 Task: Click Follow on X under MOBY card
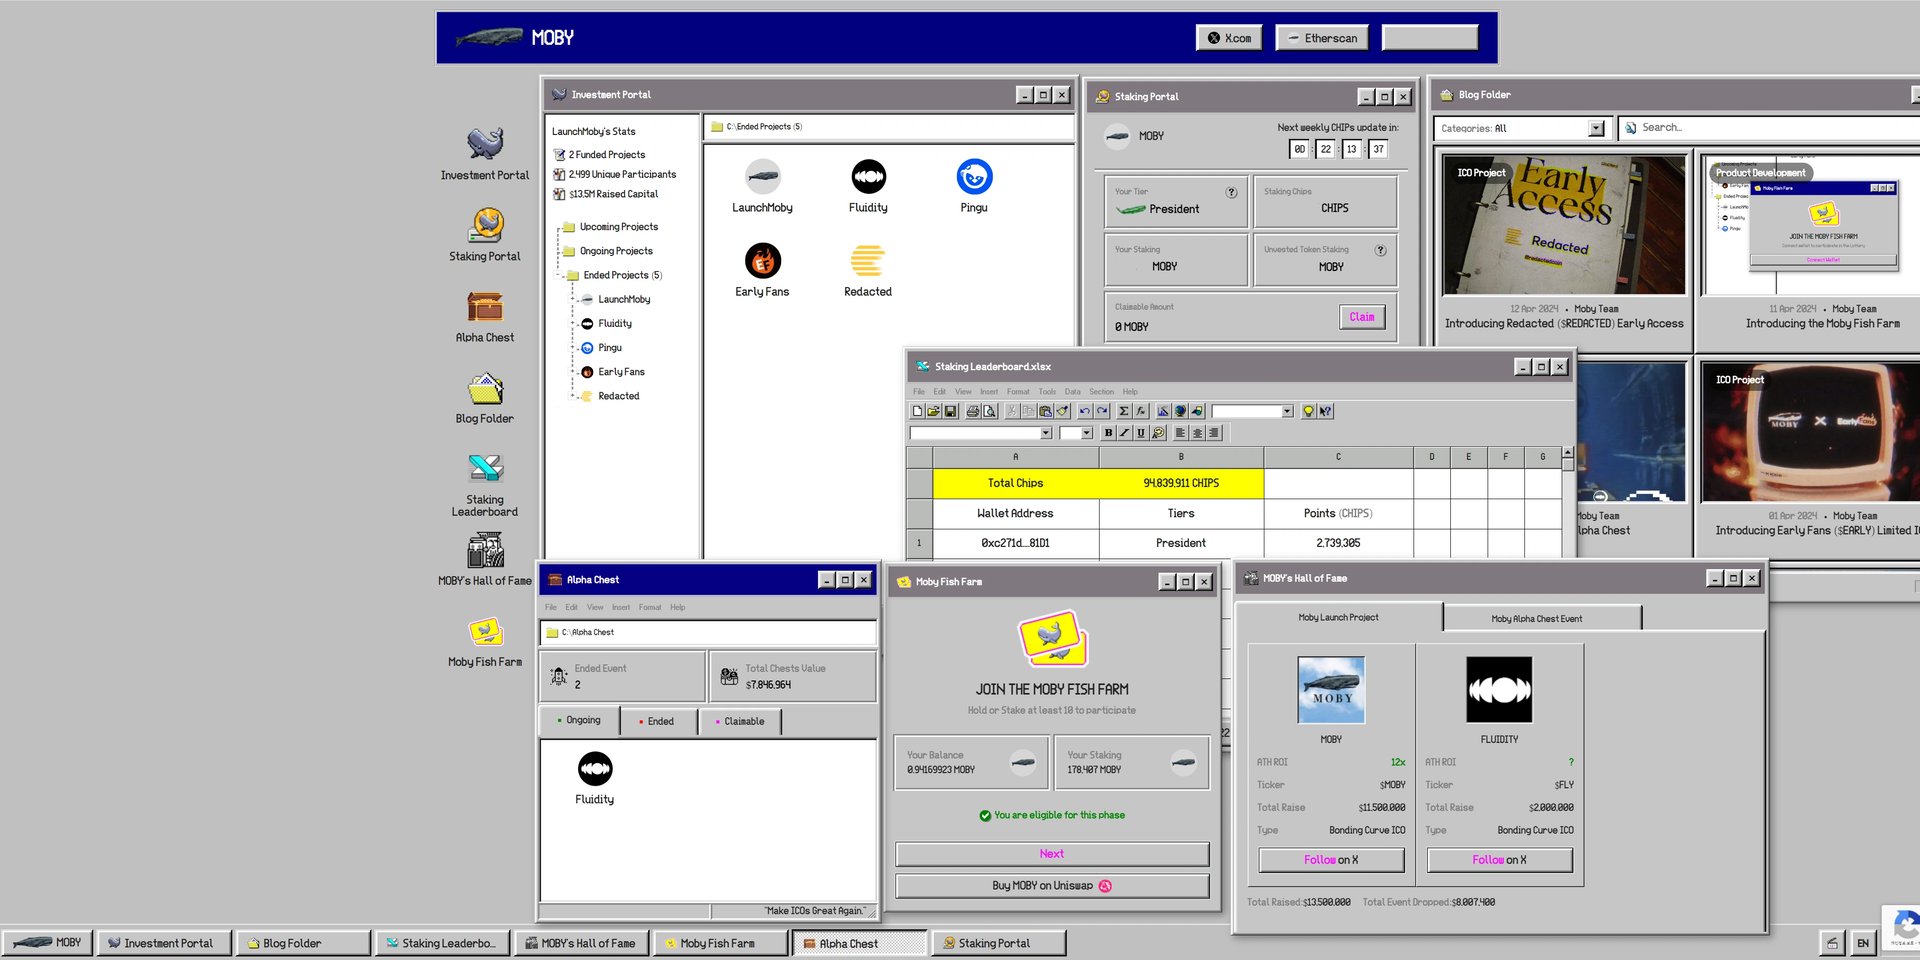tap(1331, 860)
